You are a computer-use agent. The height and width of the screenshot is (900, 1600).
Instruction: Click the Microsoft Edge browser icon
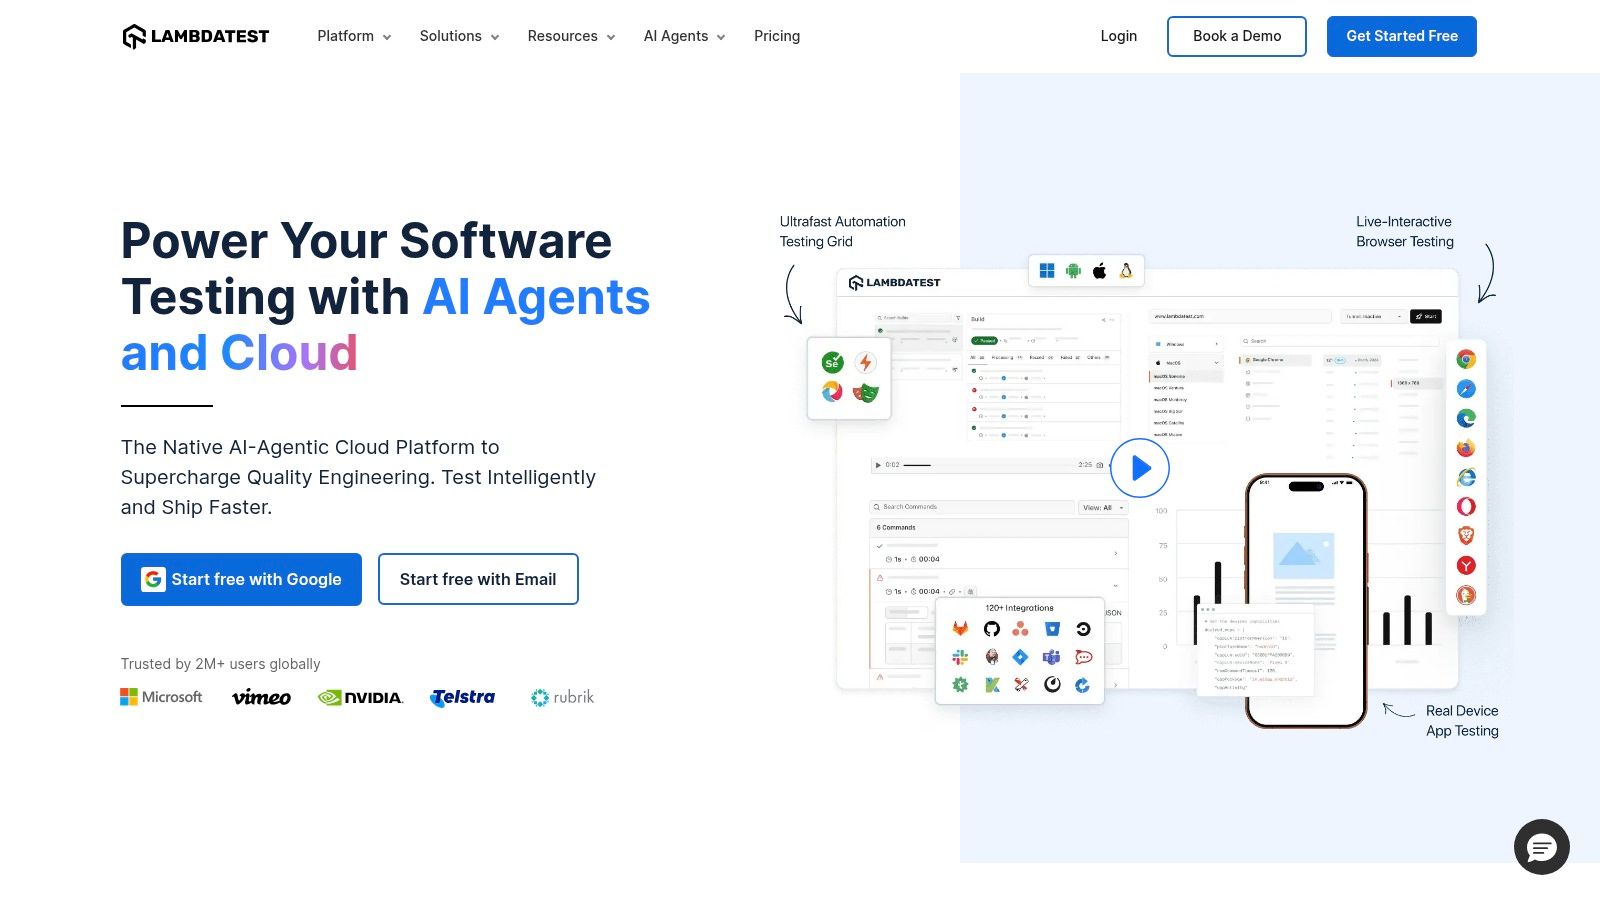click(1466, 419)
